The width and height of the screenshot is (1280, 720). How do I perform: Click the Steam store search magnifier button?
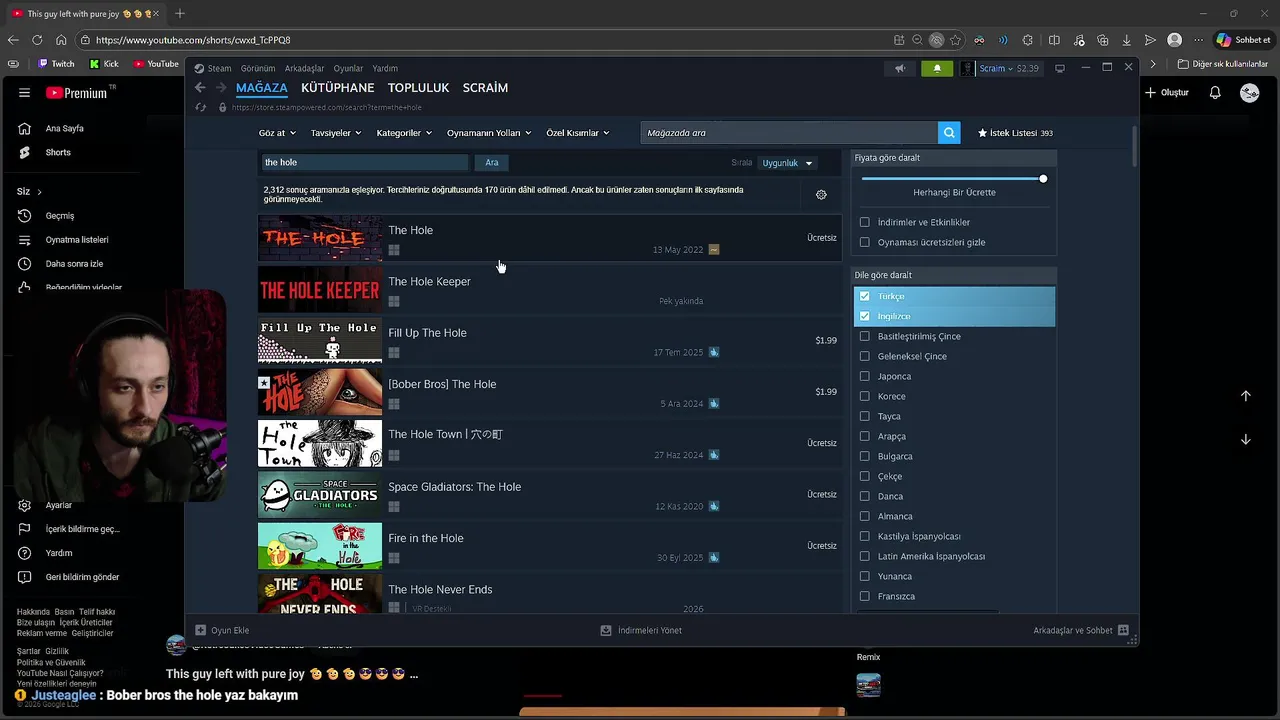(x=949, y=132)
